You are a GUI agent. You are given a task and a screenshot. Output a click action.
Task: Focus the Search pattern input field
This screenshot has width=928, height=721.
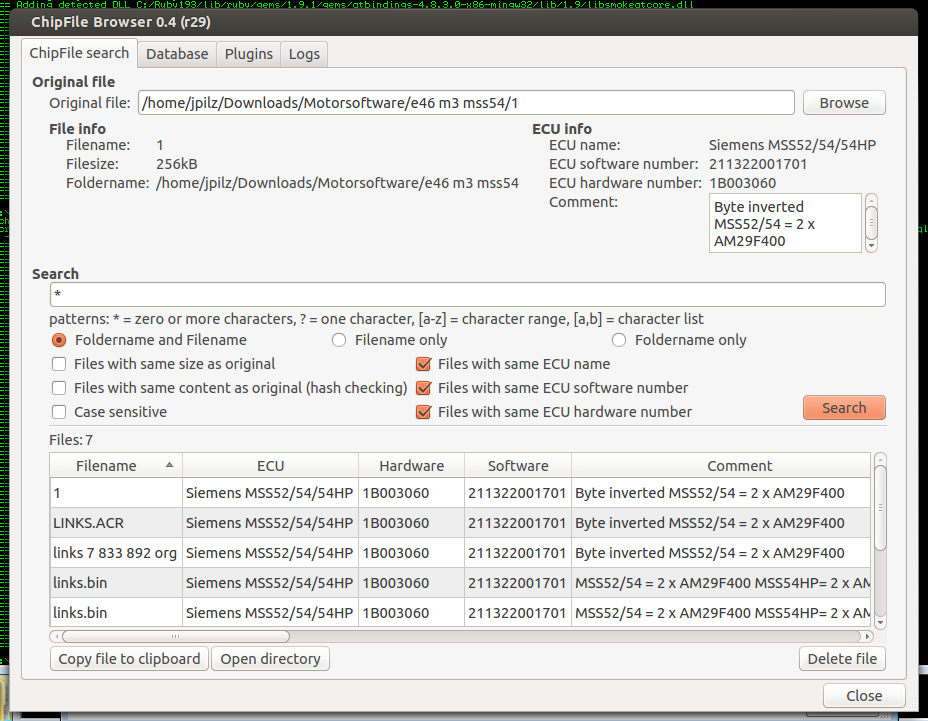468,294
